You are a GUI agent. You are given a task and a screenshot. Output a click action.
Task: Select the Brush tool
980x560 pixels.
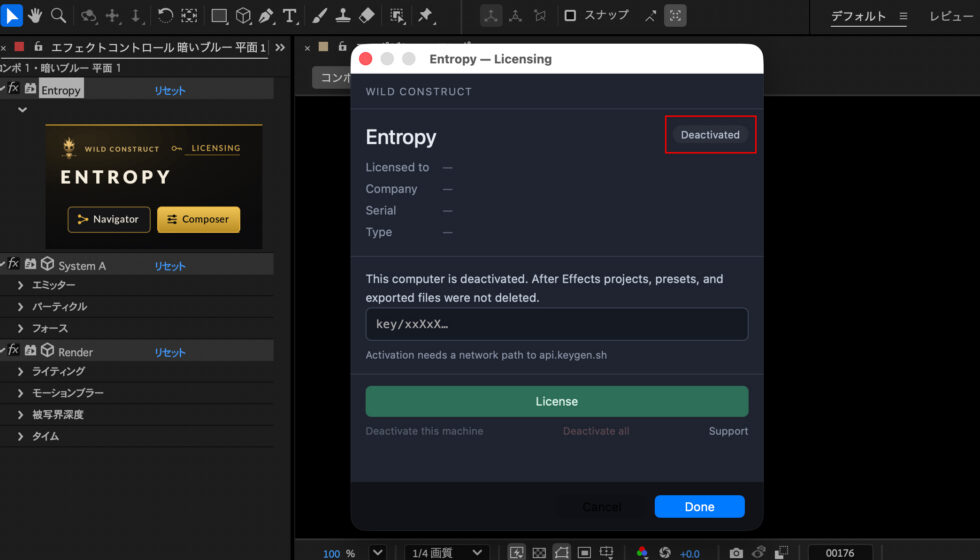click(x=319, y=16)
